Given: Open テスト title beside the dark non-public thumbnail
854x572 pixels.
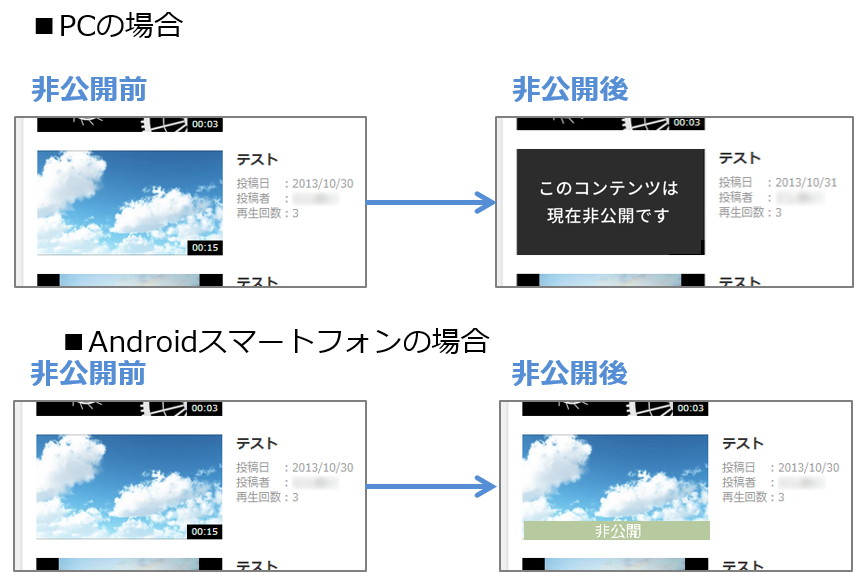Looking at the screenshot, I should [739, 159].
